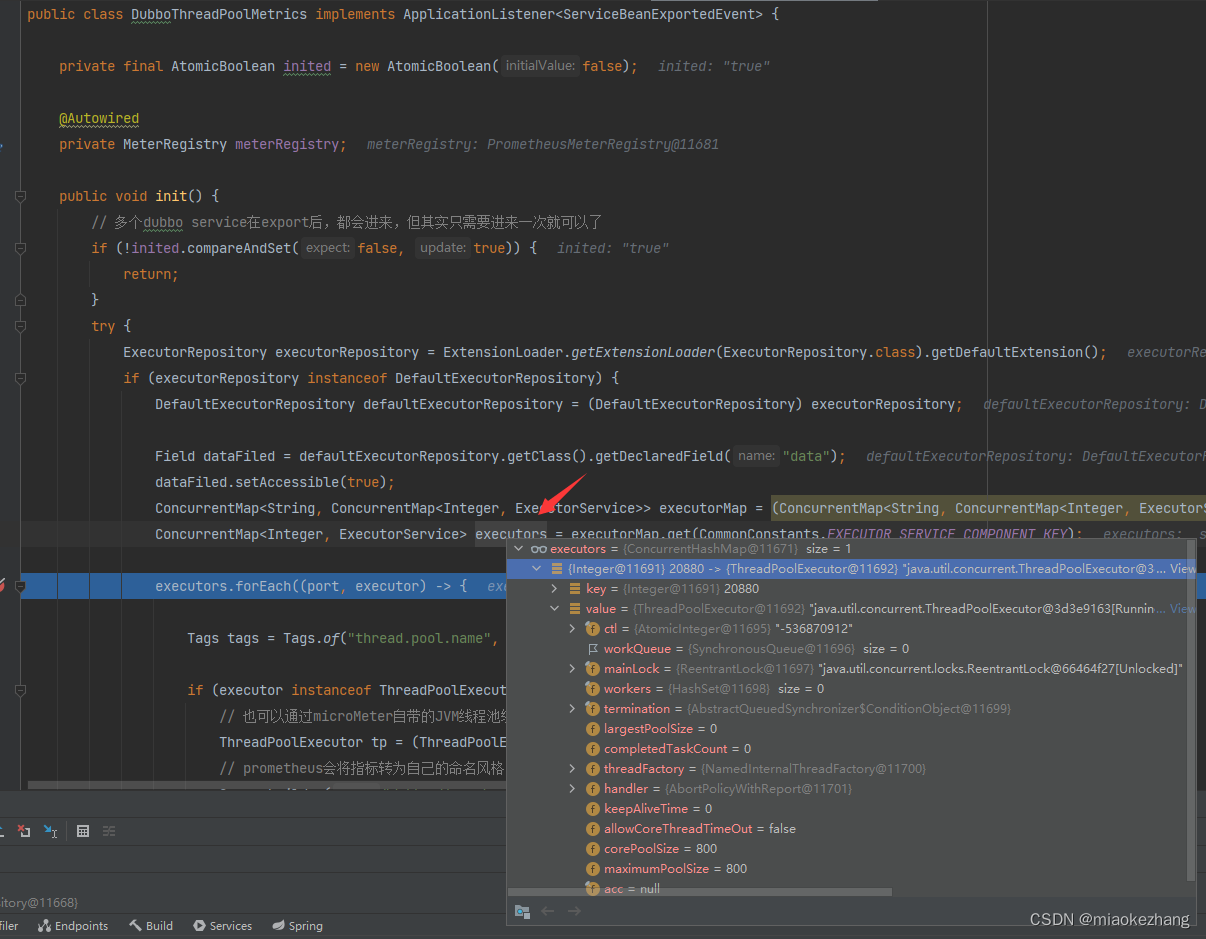Image resolution: width=1206 pixels, height=939 pixels.
Task: Click the map entry icon beside key
Action: [x=575, y=589]
